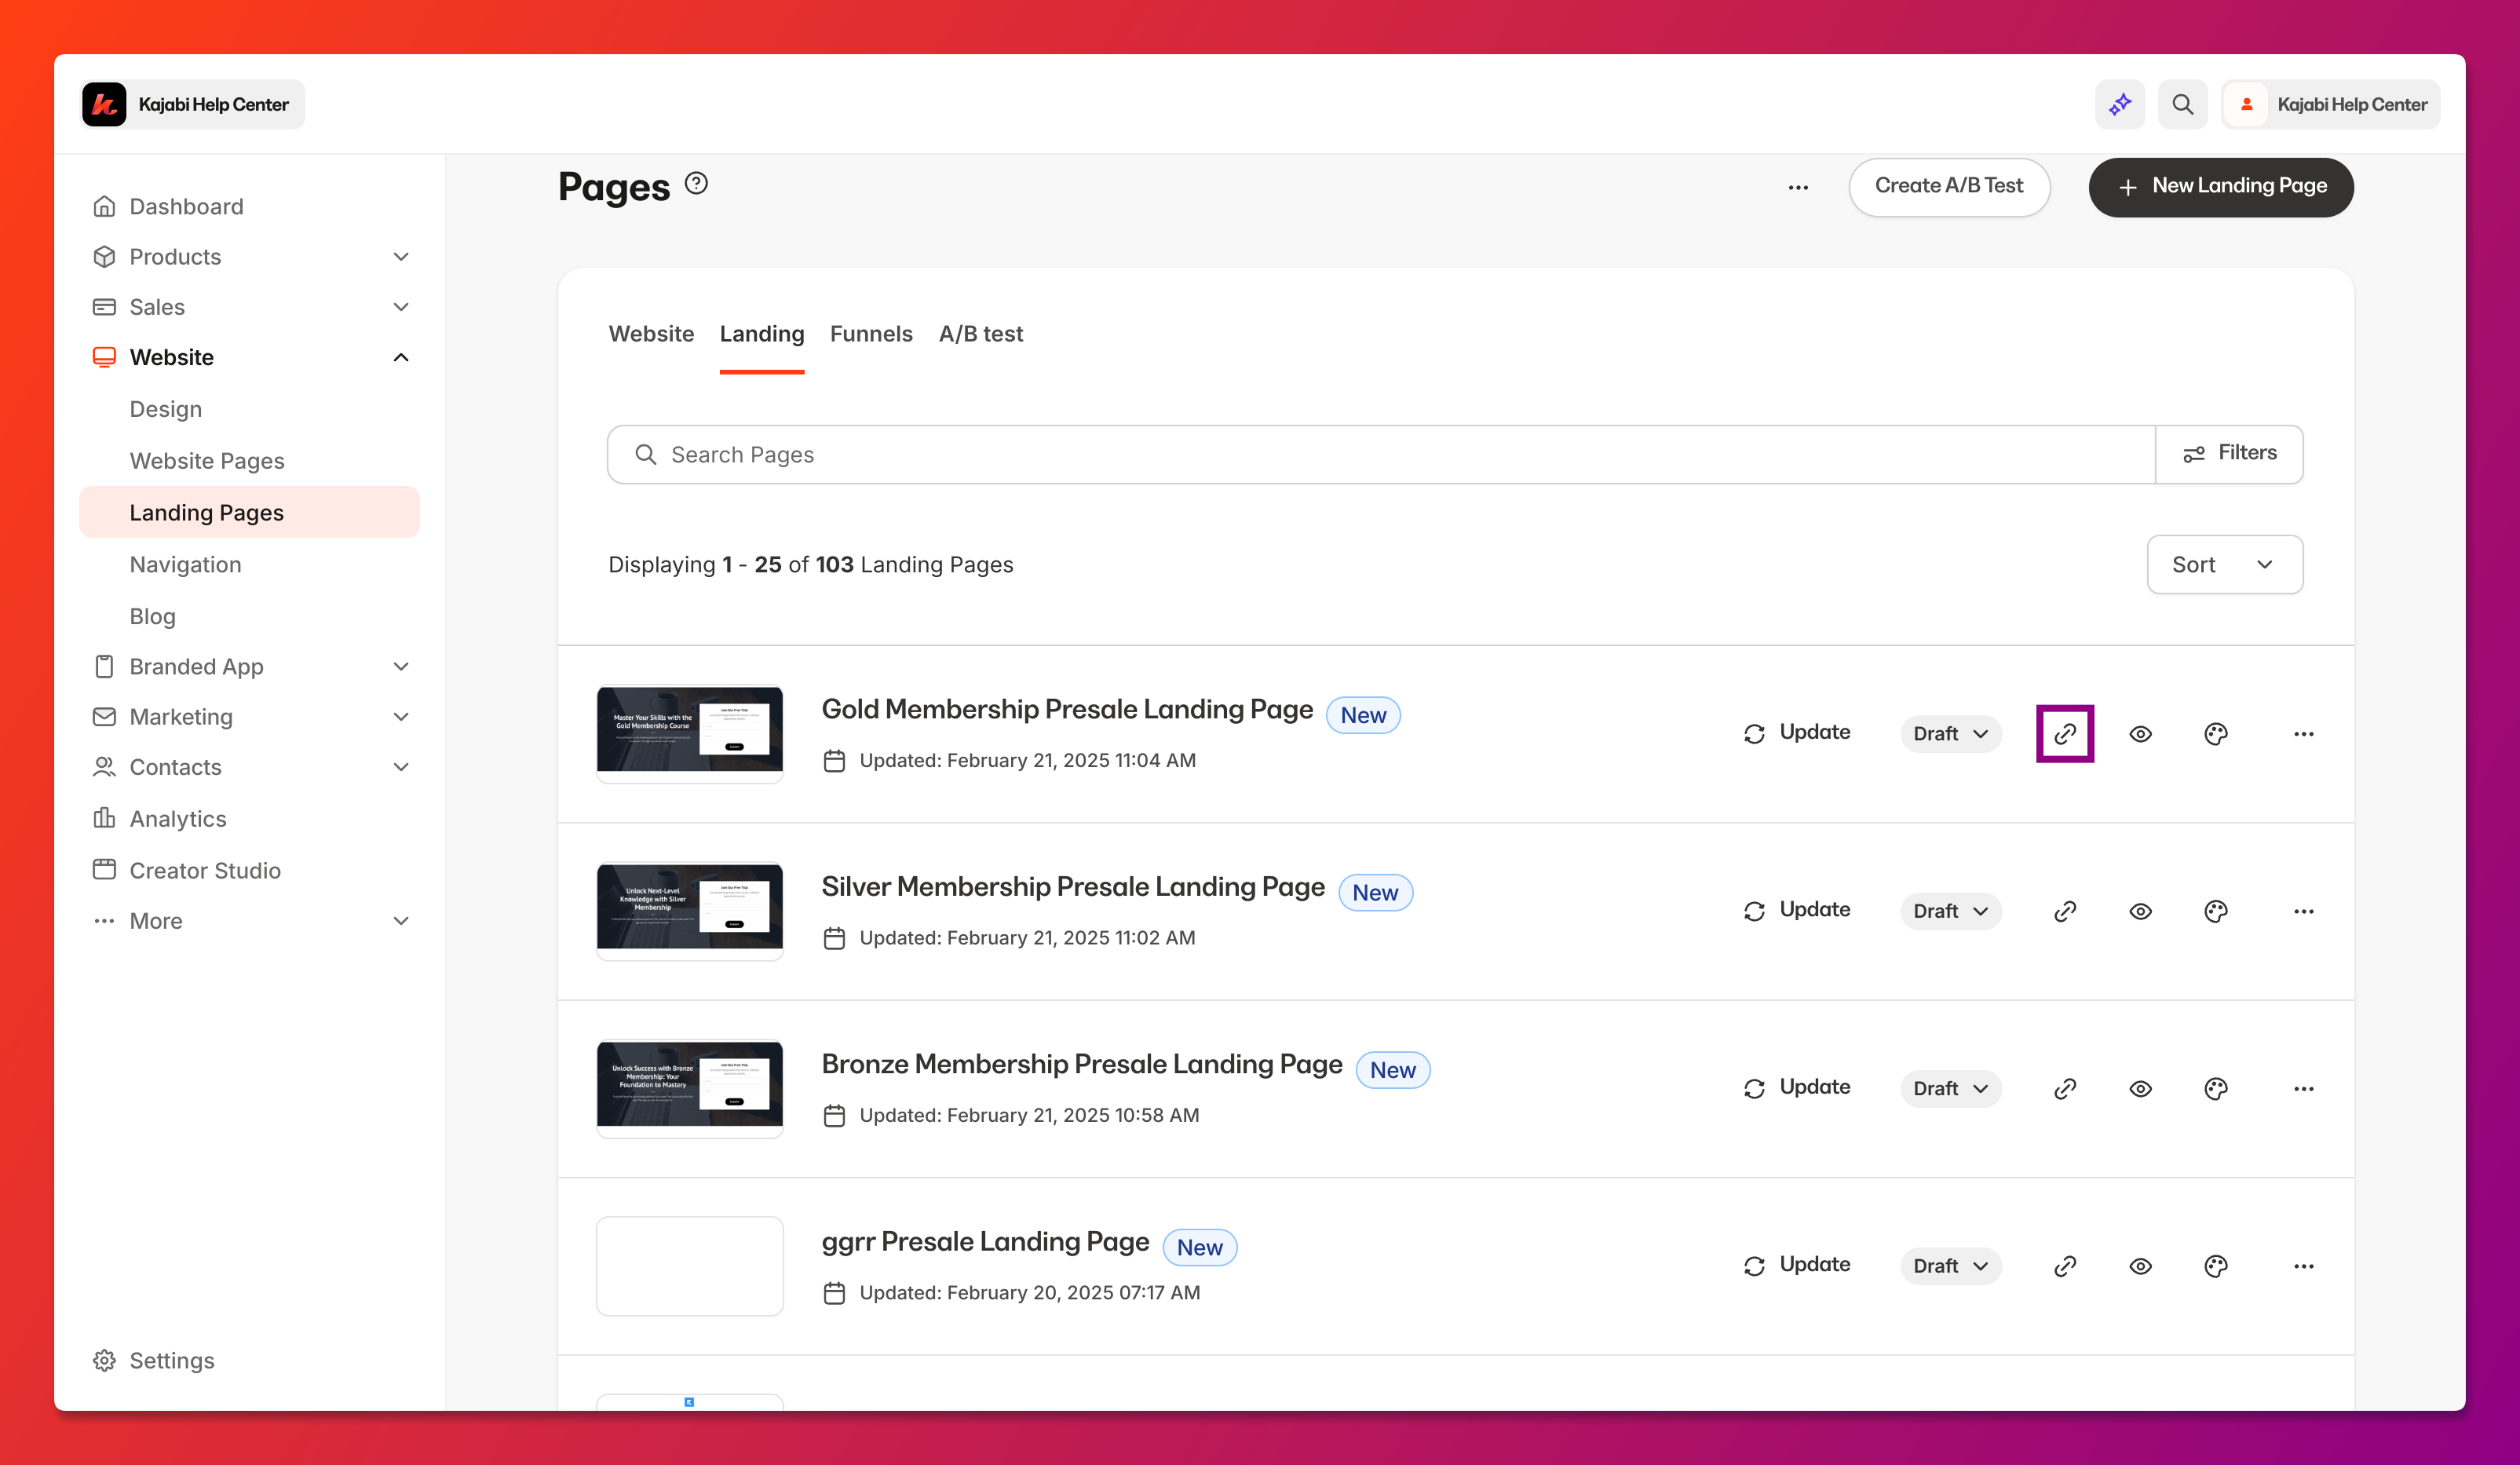Preview the Gold Membership Presale page
2520x1465 pixels.
[x=2140, y=734]
